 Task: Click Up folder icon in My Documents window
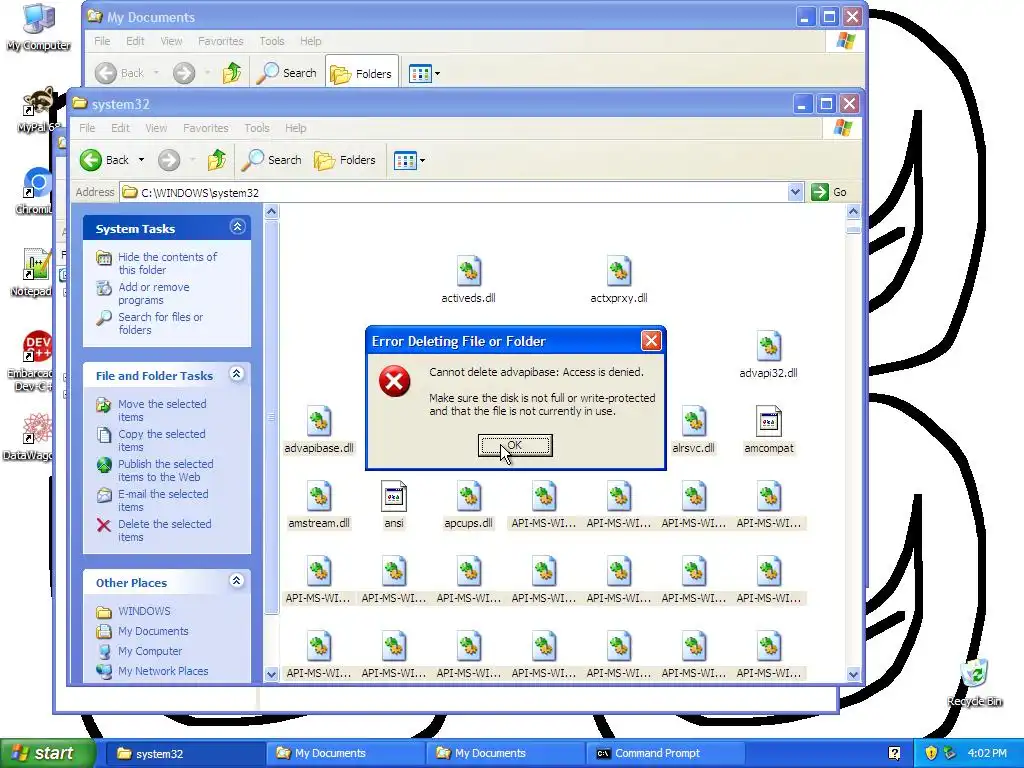click(x=232, y=73)
